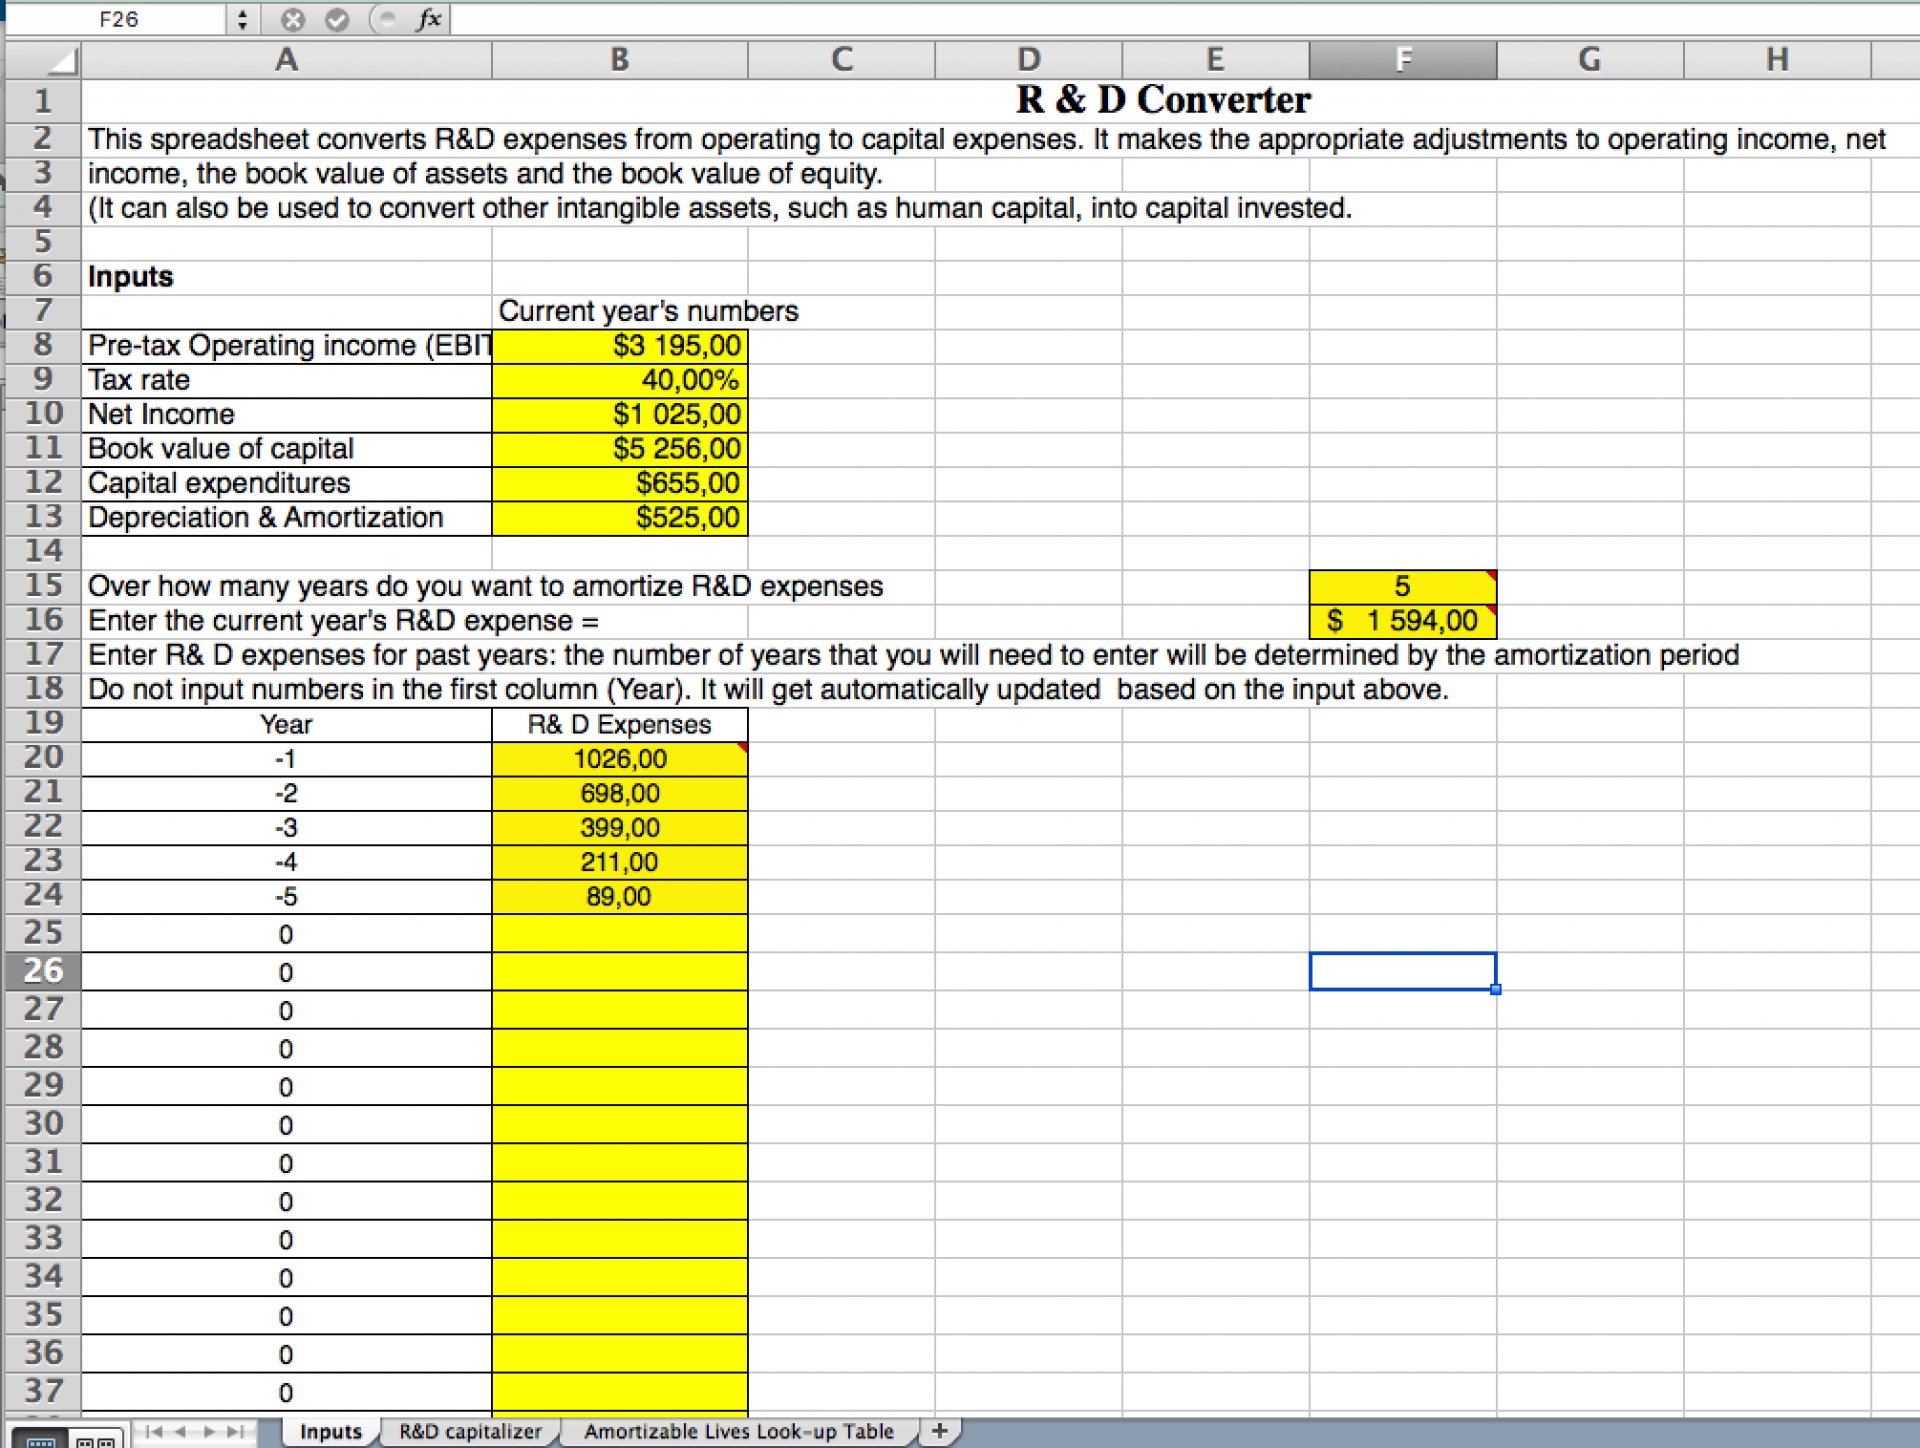Click the 'Tax rate' label cell
The width and height of the screenshot is (1920, 1448).
(286, 380)
